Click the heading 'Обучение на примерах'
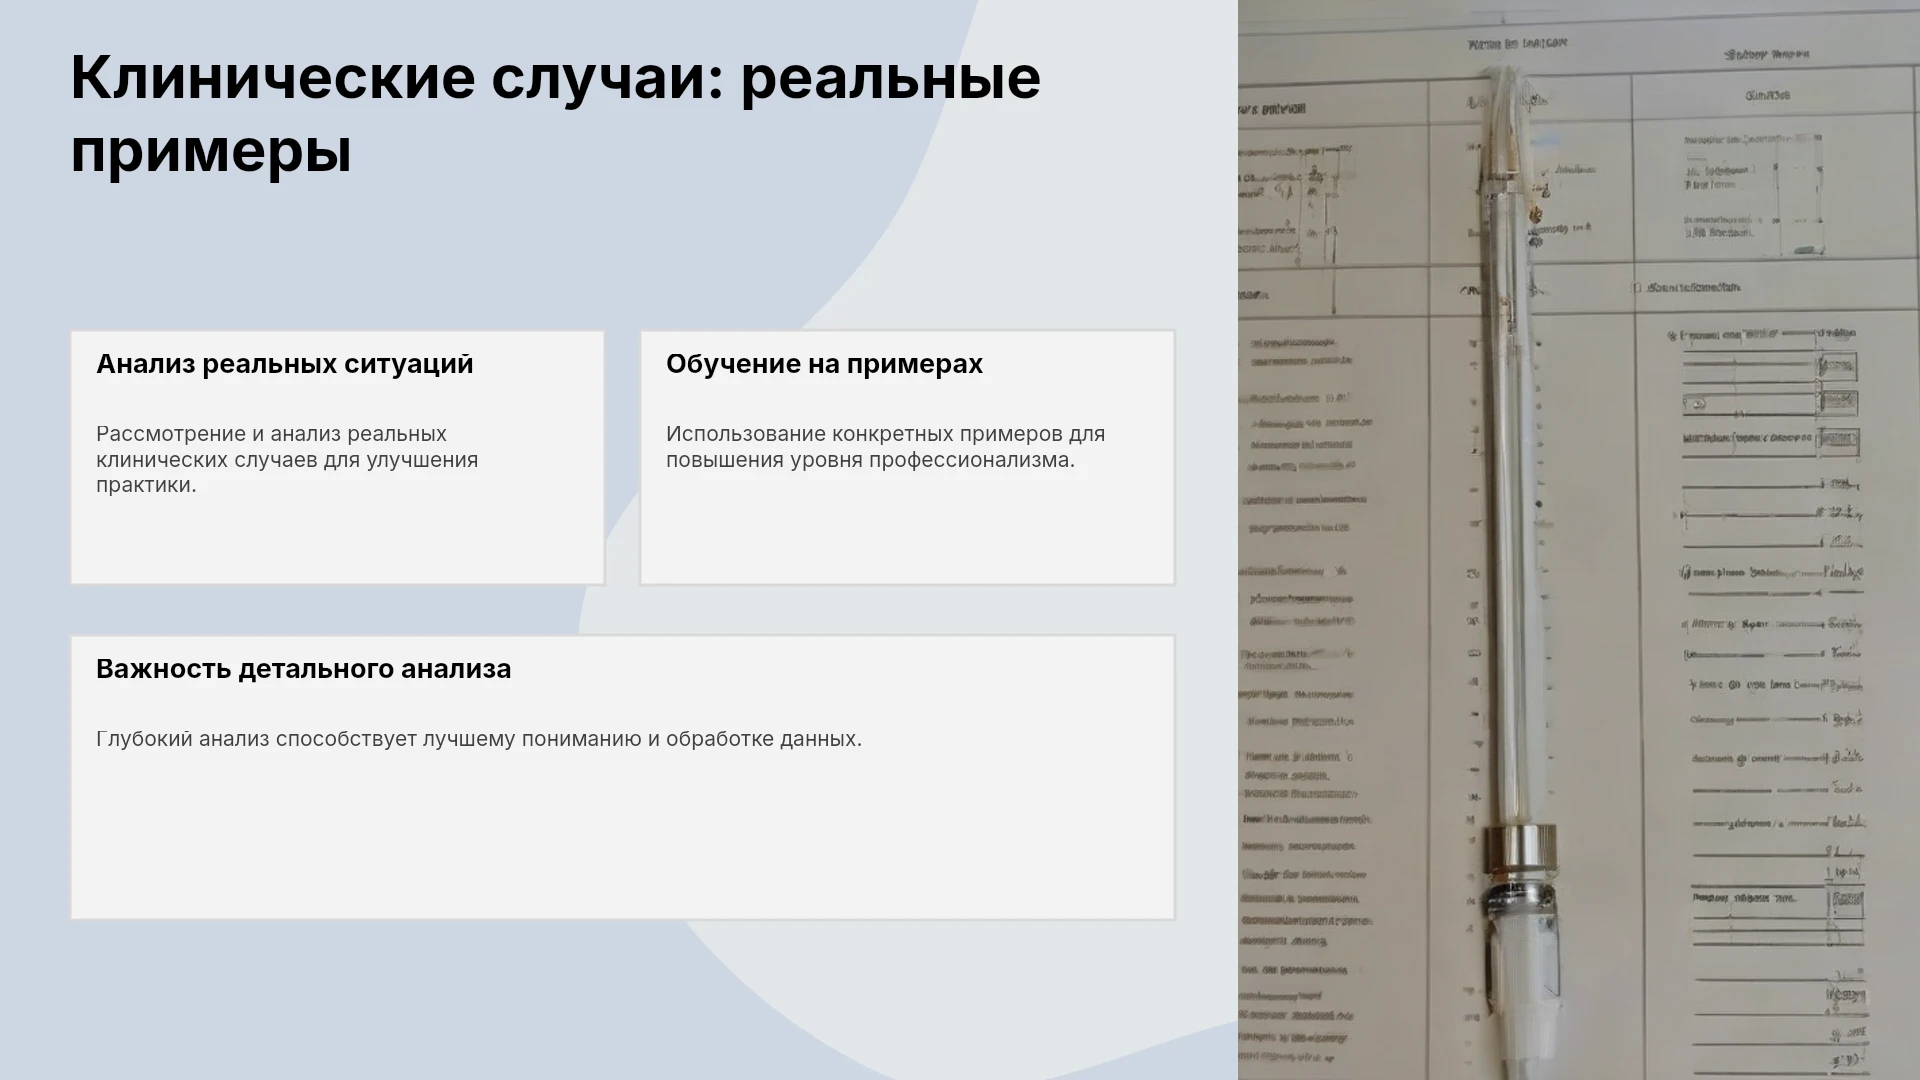This screenshot has width=1920, height=1080. point(824,364)
